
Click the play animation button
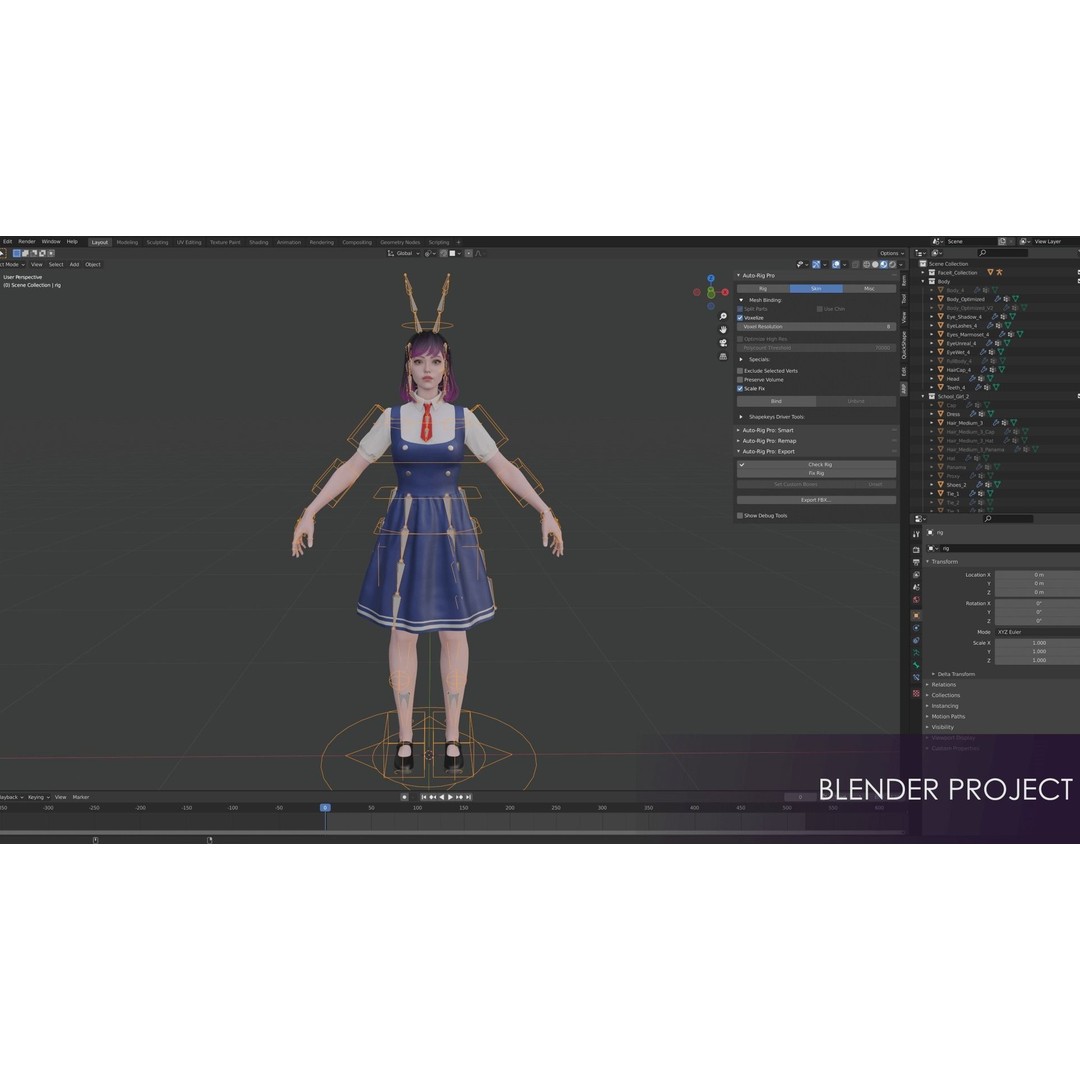[x=450, y=797]
